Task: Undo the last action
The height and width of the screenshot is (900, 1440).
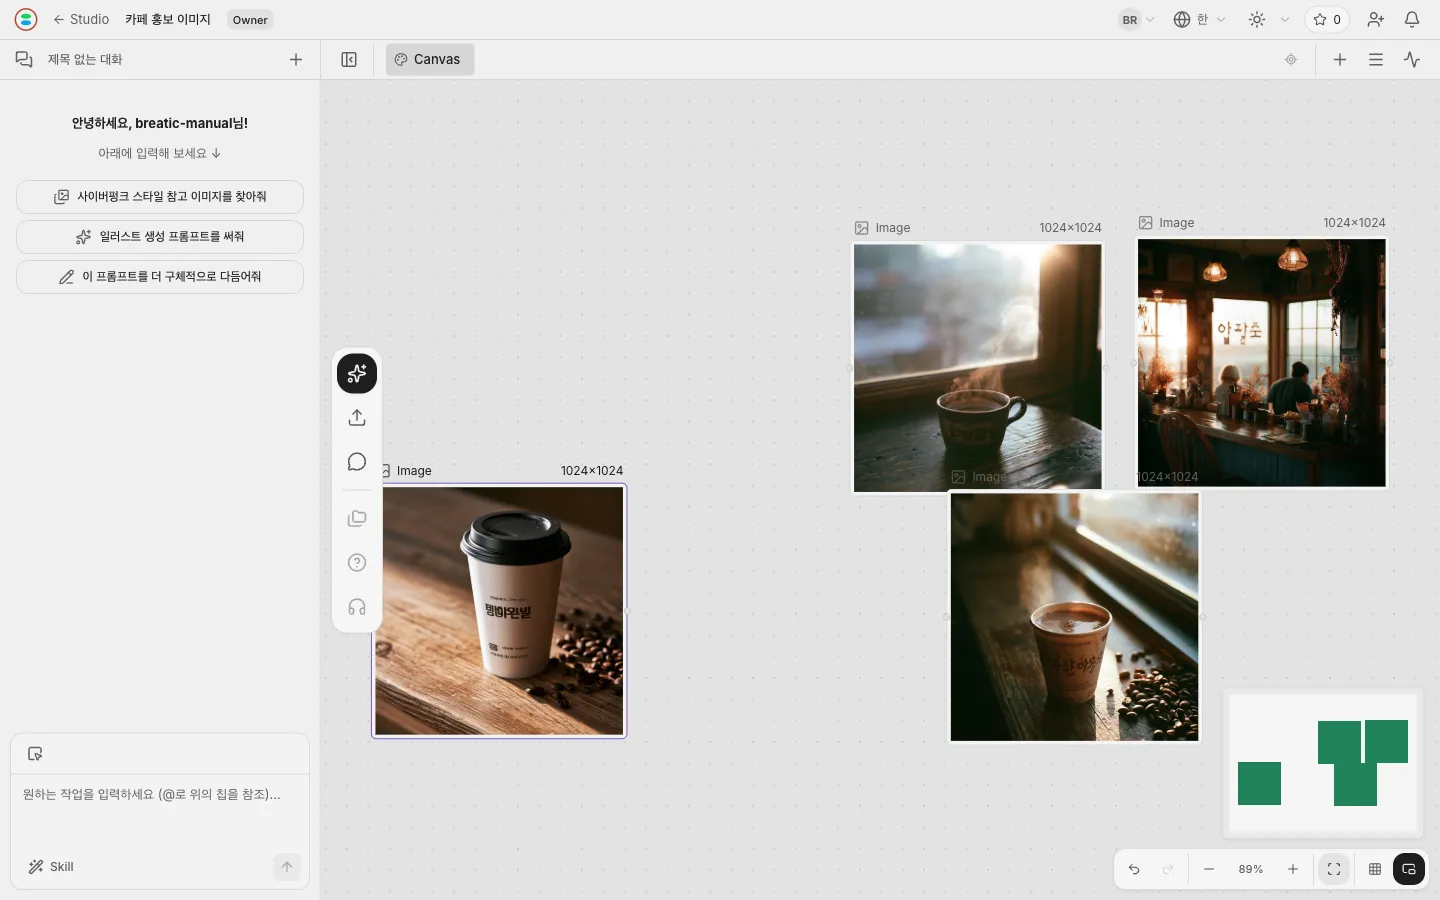Action: tap(1134, 869)
